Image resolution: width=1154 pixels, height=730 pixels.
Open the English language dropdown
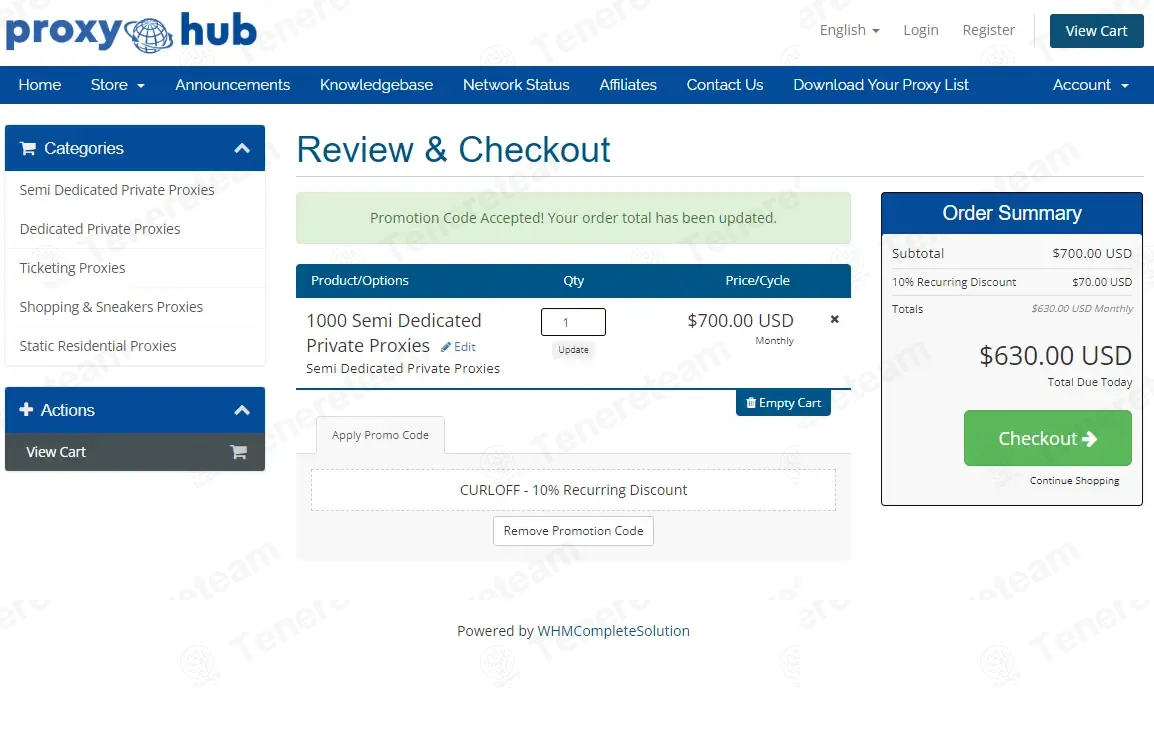(849, 30)
